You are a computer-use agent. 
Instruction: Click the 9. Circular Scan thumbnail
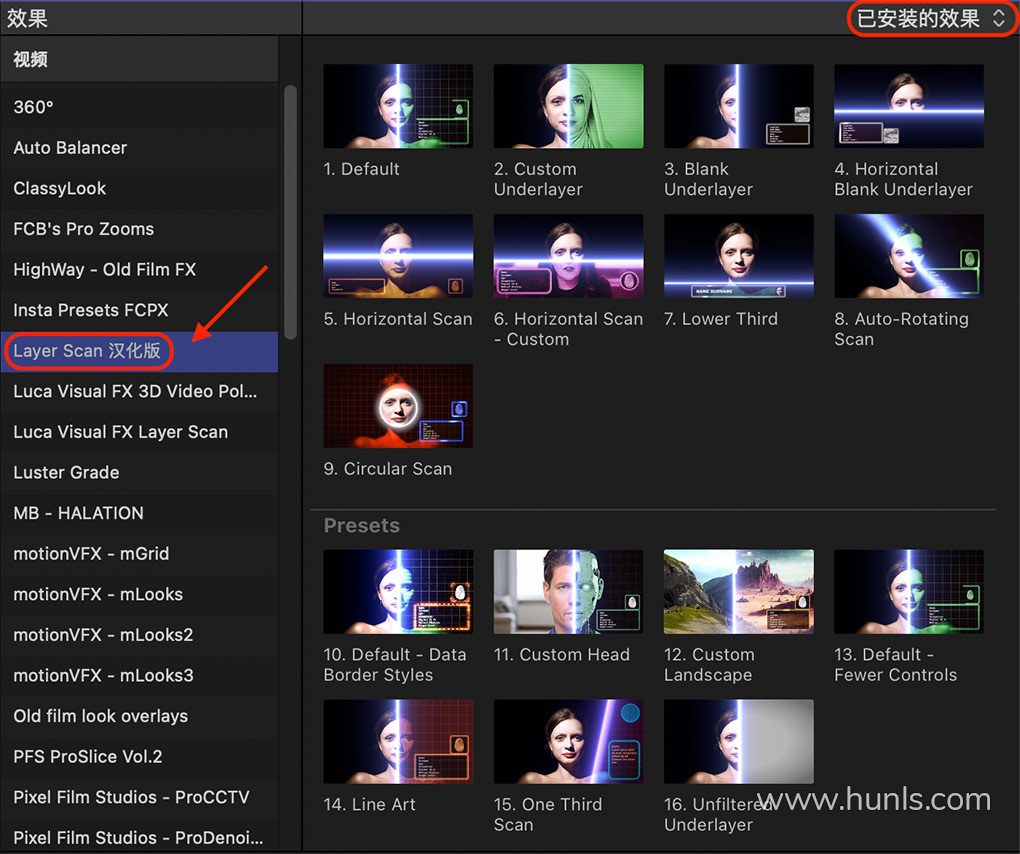click(398, 405)
